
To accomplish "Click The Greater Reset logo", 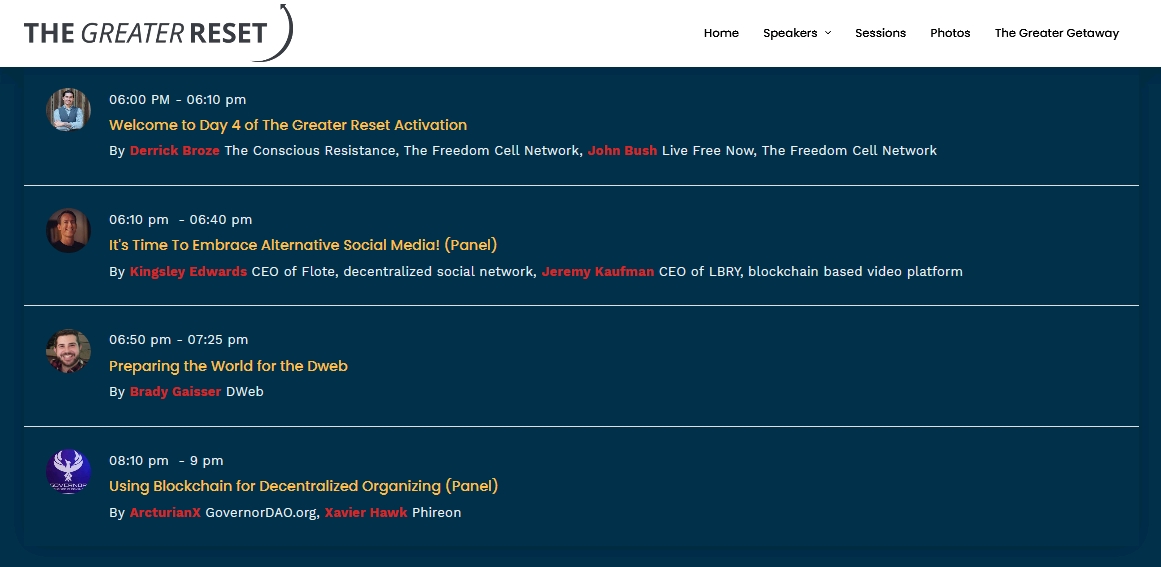I will tap(158, 33).
